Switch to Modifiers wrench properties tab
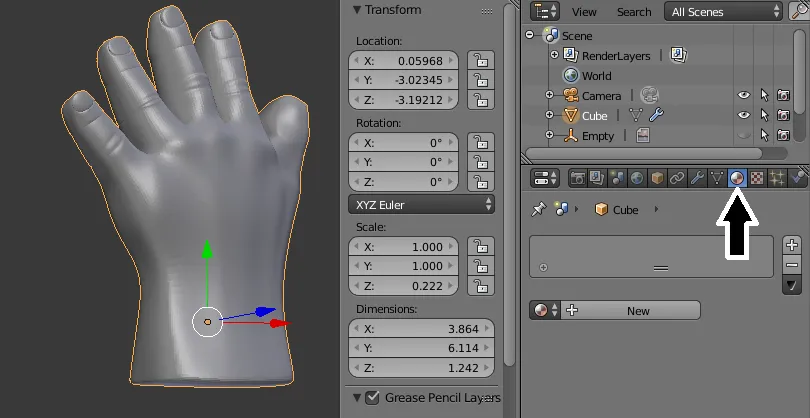810x418 pixels. pyautogui.click(x=697, y=178)
